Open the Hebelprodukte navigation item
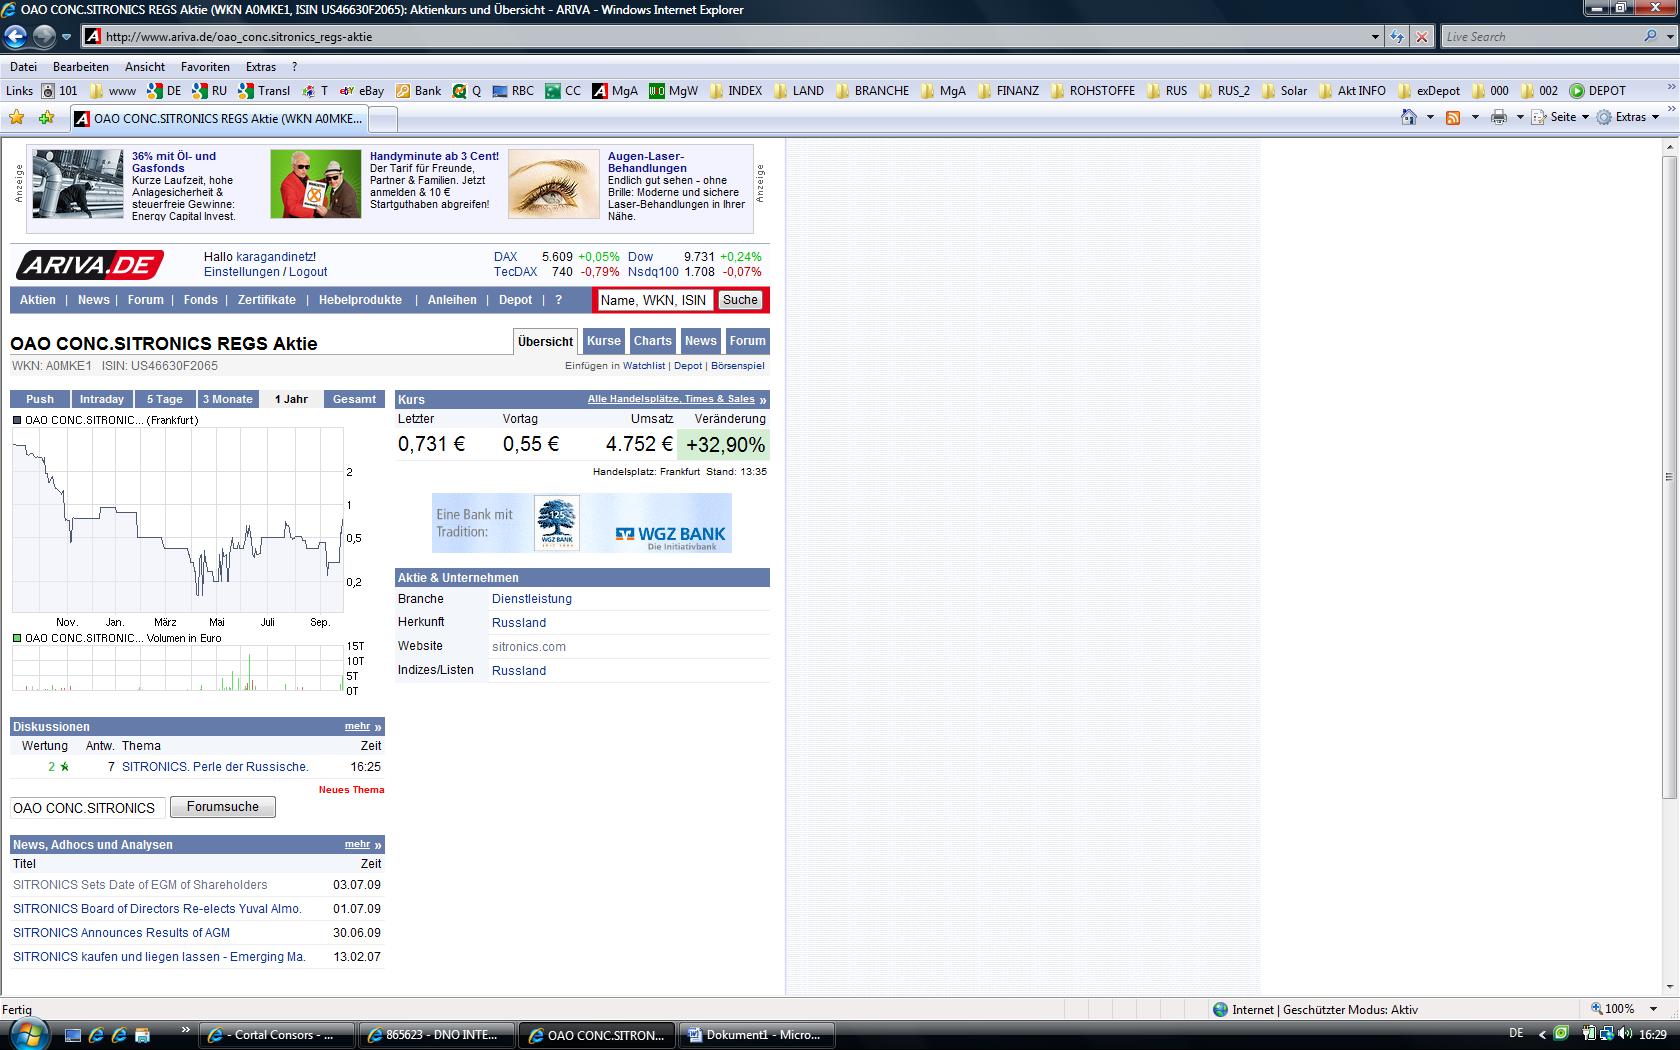 [360, 300]
